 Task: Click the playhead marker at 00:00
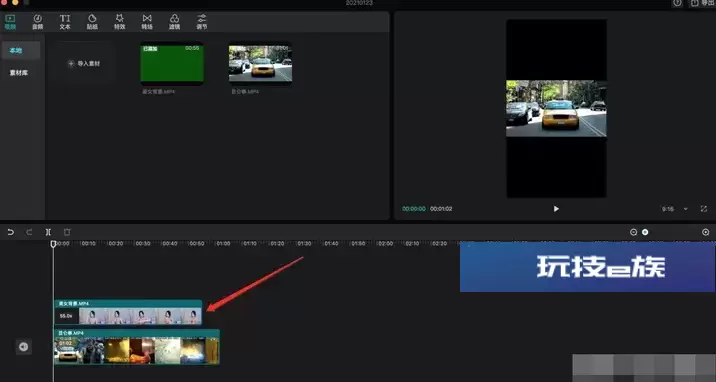coord(53,244)
